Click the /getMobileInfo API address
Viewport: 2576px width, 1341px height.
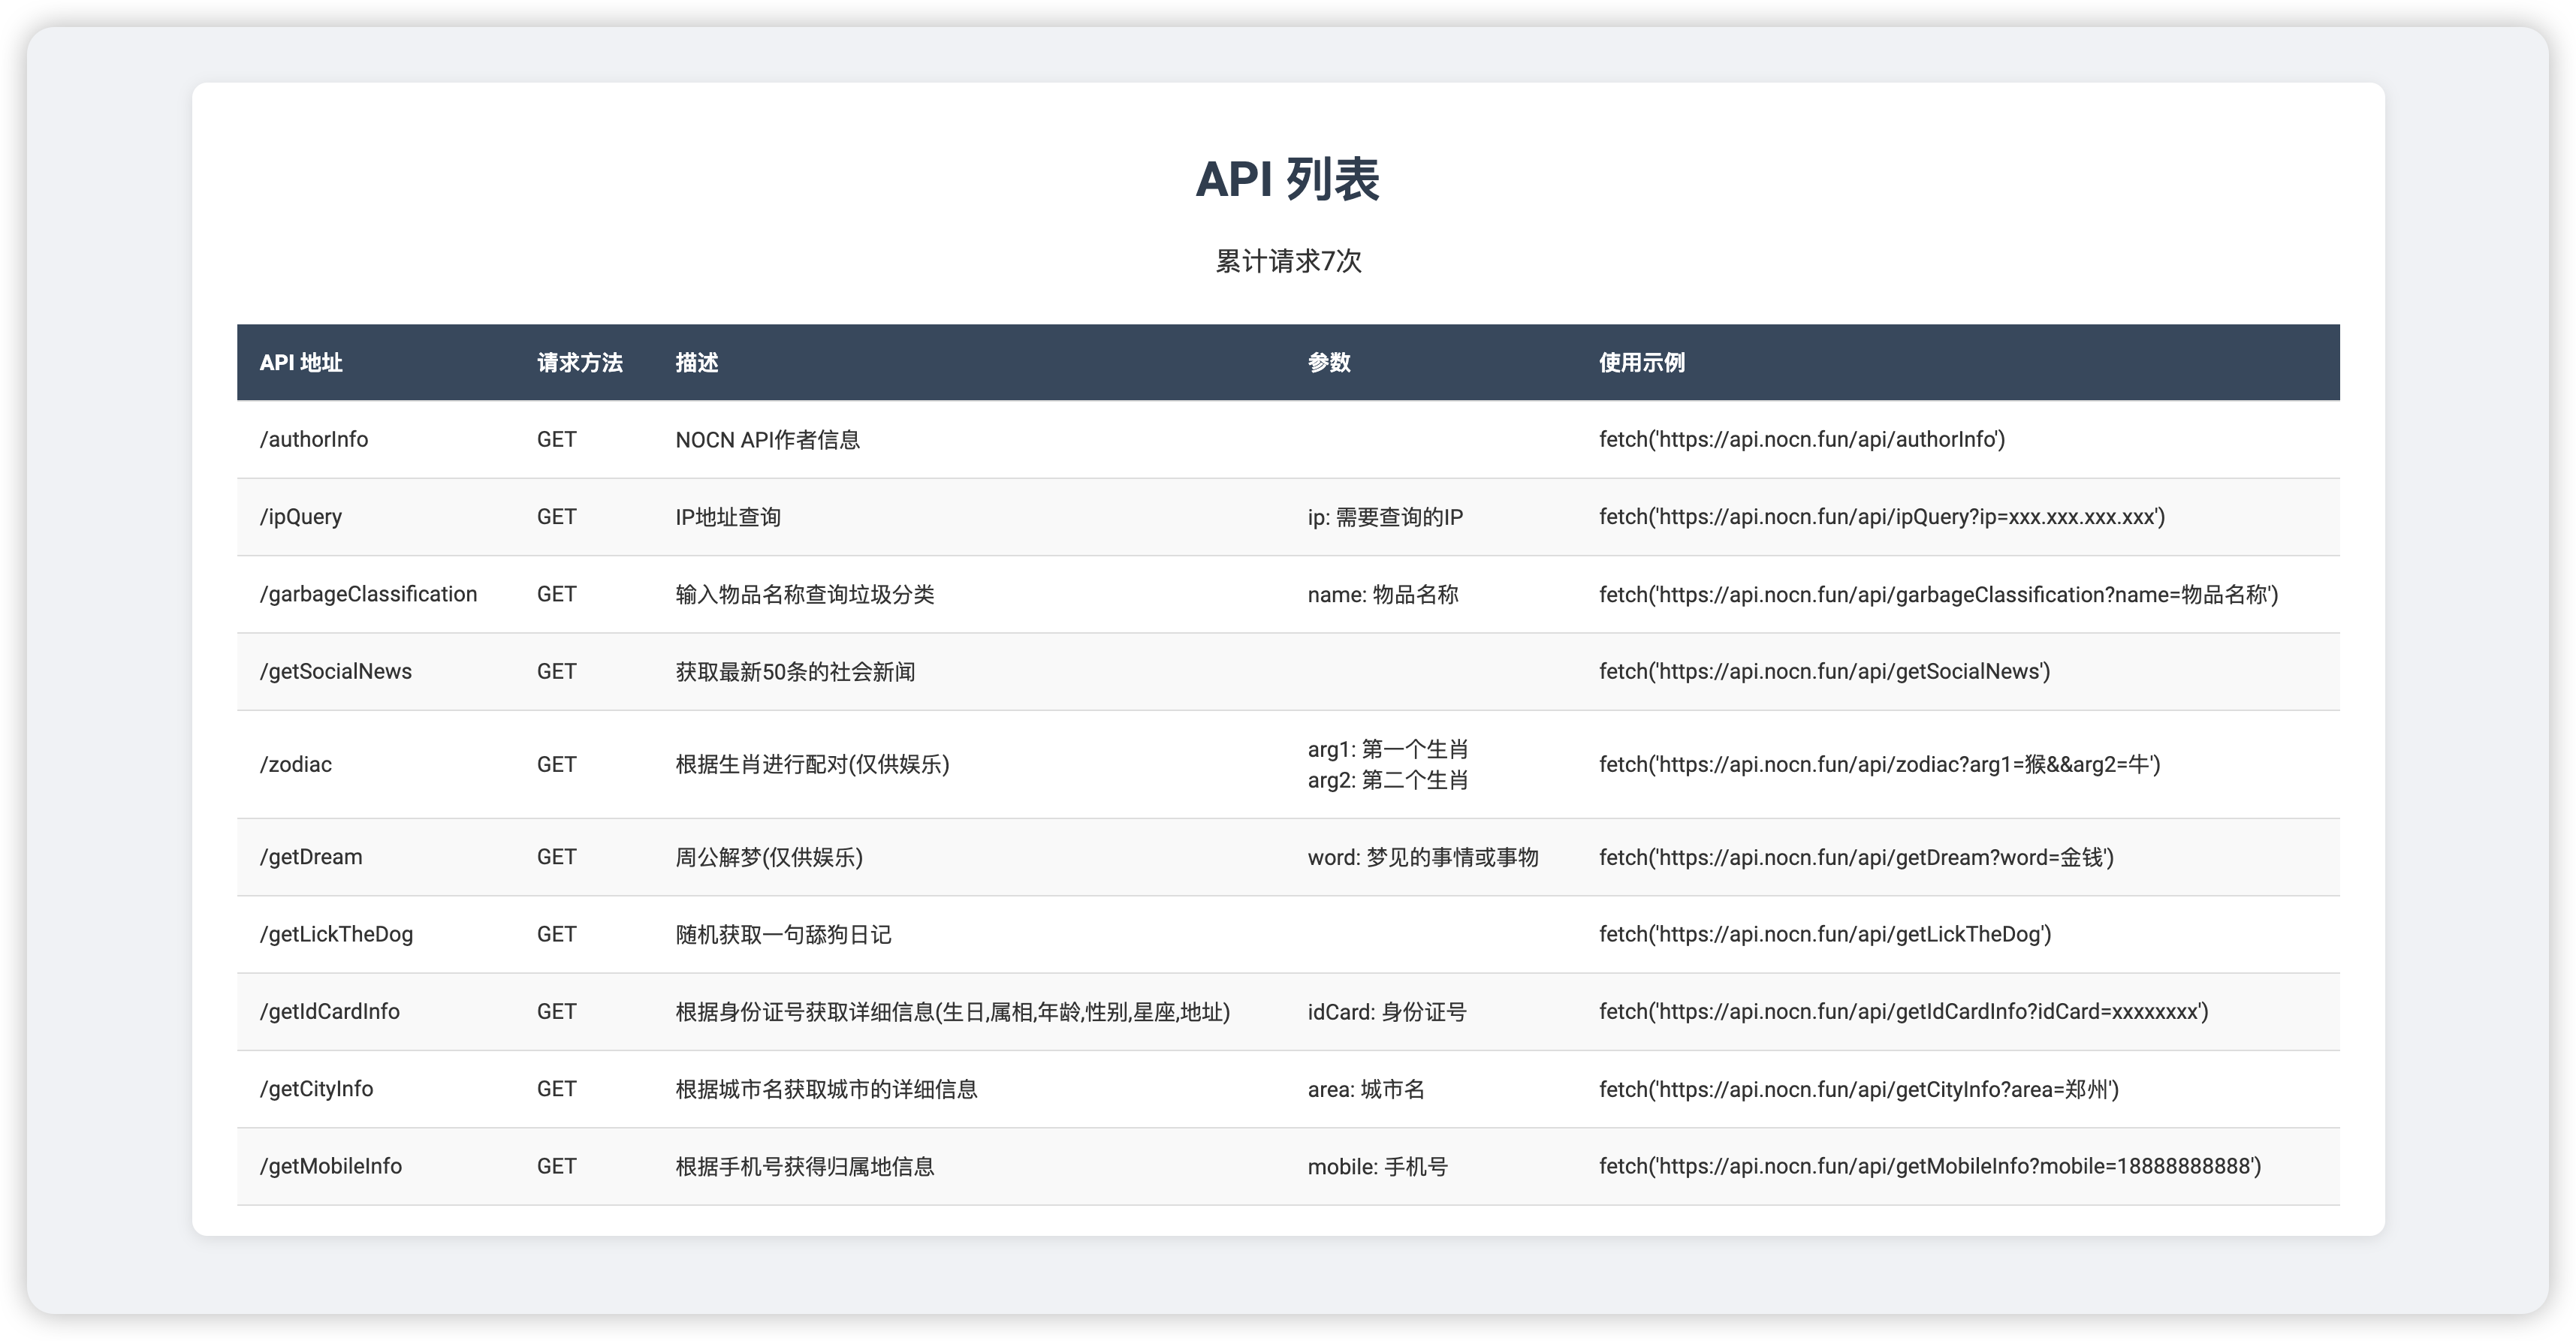(x=331, y=1166)
